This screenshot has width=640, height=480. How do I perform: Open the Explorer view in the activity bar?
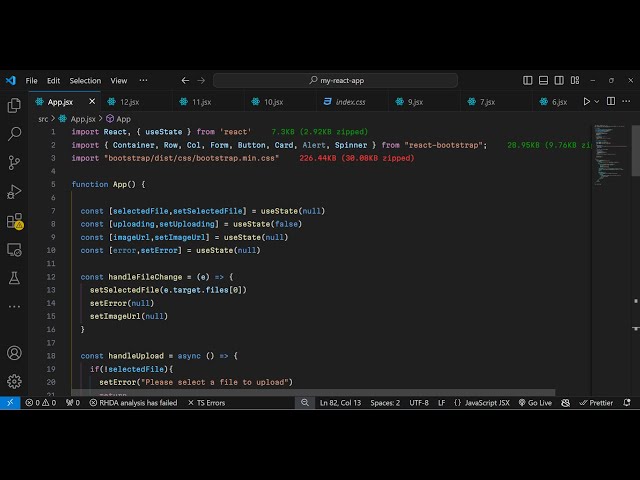pyautogui.click(x=14, y=105)
